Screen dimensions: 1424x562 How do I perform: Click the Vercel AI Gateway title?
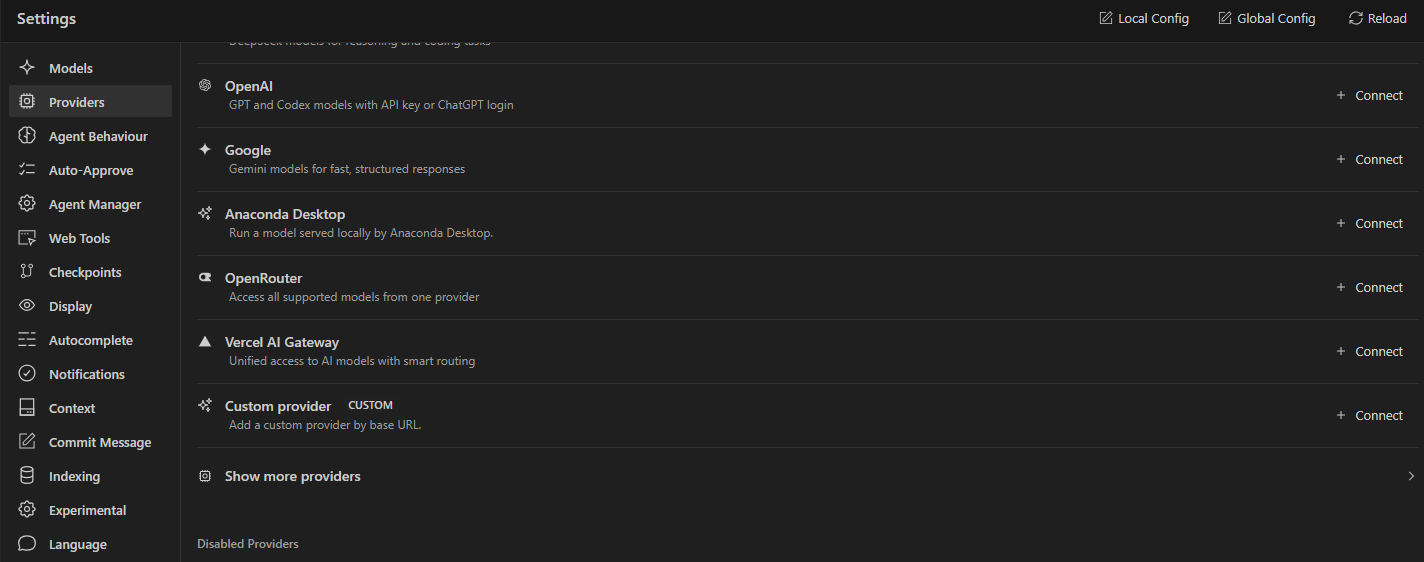tap(282, 342)
